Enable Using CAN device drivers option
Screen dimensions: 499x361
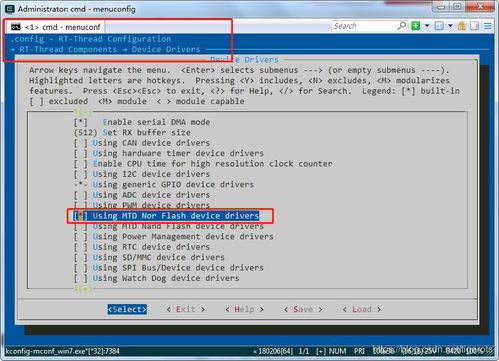pyautogui.click(x=142, y=143)
